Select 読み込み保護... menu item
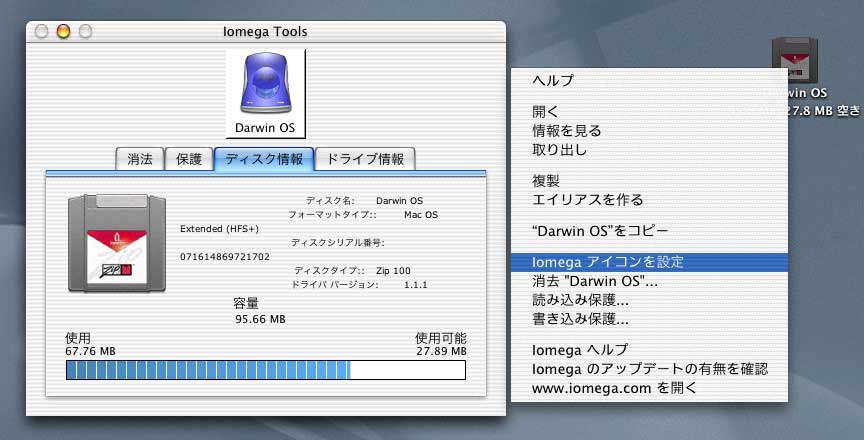Screen dimensions: 864x440 tap(649, 300)
